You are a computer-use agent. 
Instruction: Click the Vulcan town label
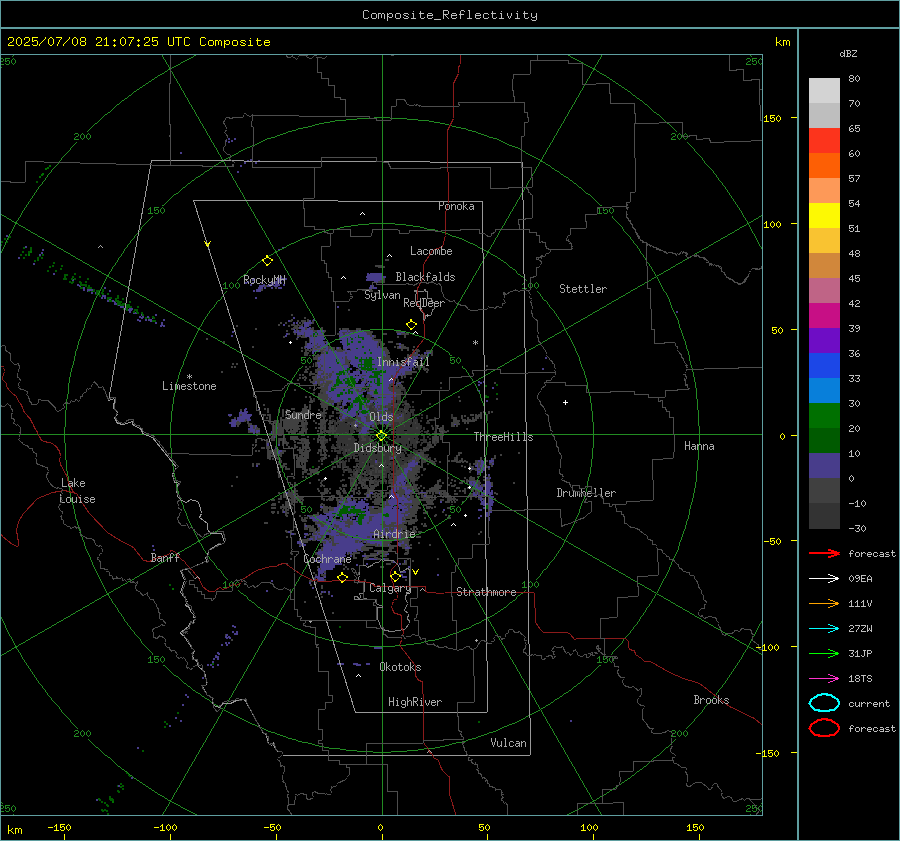click(x=508, y=743)
